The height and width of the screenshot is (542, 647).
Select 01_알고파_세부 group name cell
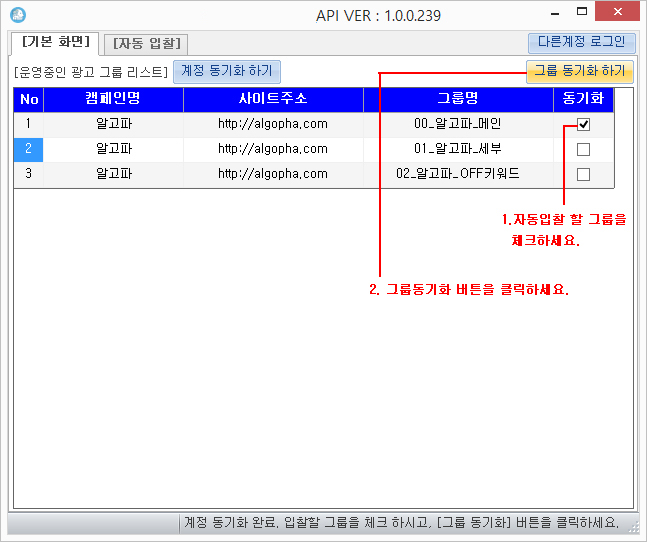pyautogui.click(x=458, y=149)
